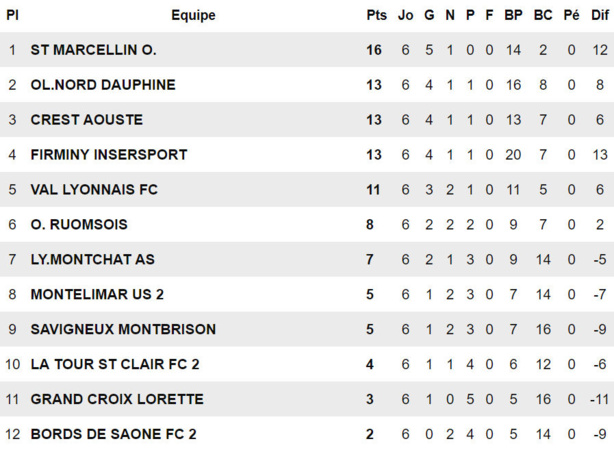Click VAL LYONNAIS FC team name
Image resolution: width=614 pixels, height=450 pixels.
click(x=94, y=190)
